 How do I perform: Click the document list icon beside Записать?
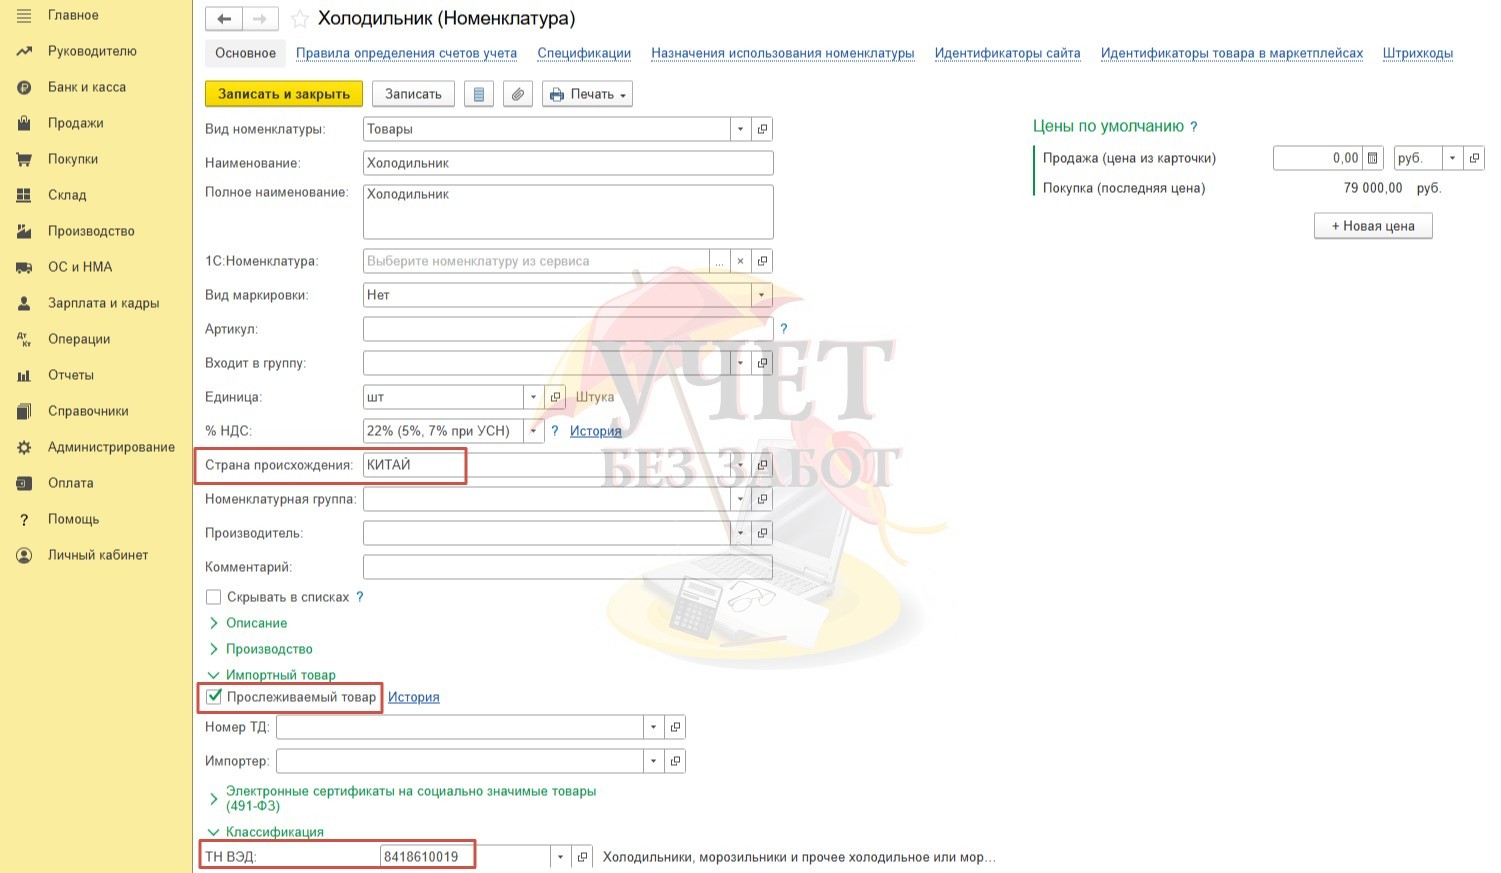pos(479,94)
